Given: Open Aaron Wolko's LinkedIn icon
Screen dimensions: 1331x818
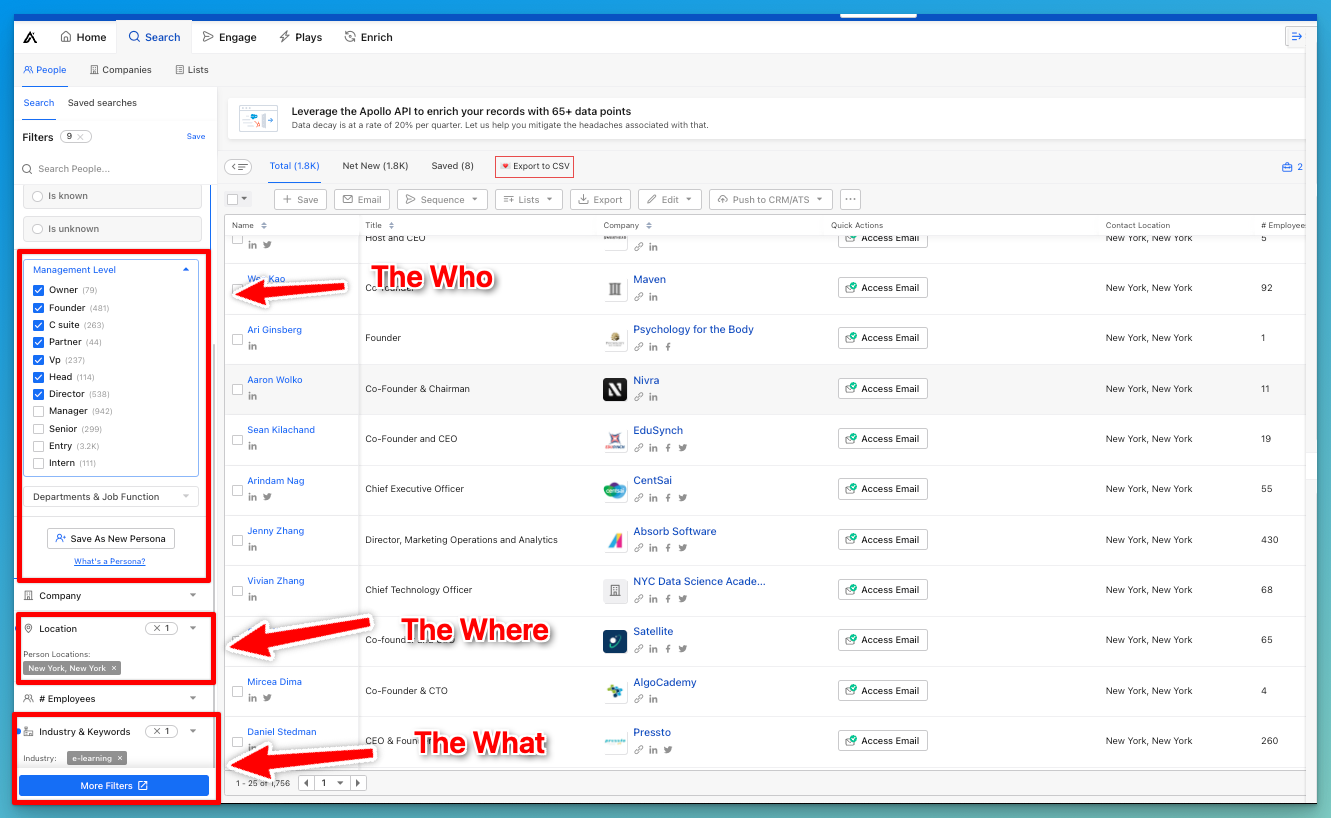Looking at the screenshot, I should coord(253,396).
